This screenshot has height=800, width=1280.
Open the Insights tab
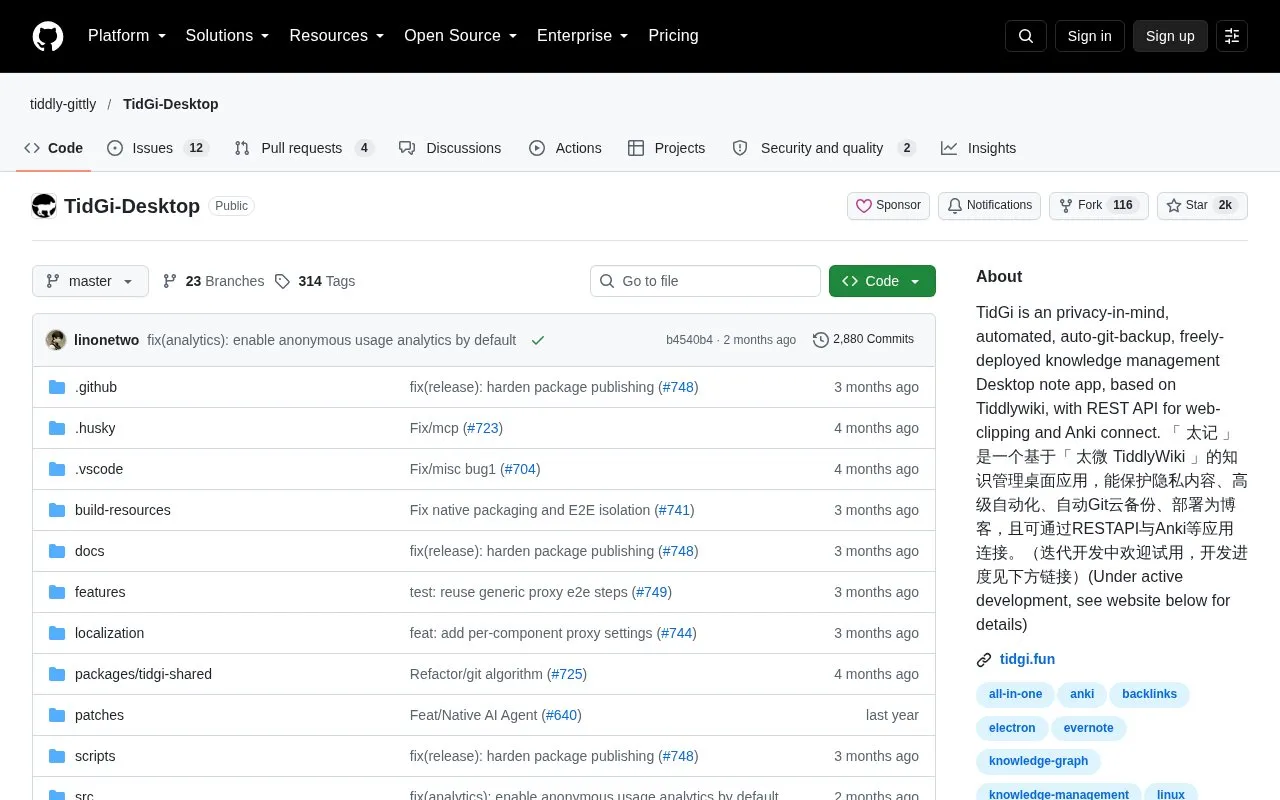click(978, 148)
